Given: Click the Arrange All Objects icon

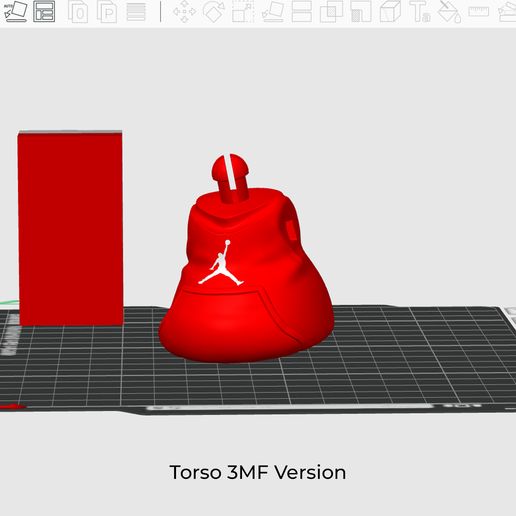Looking at the screenshot, I should 44,11.
